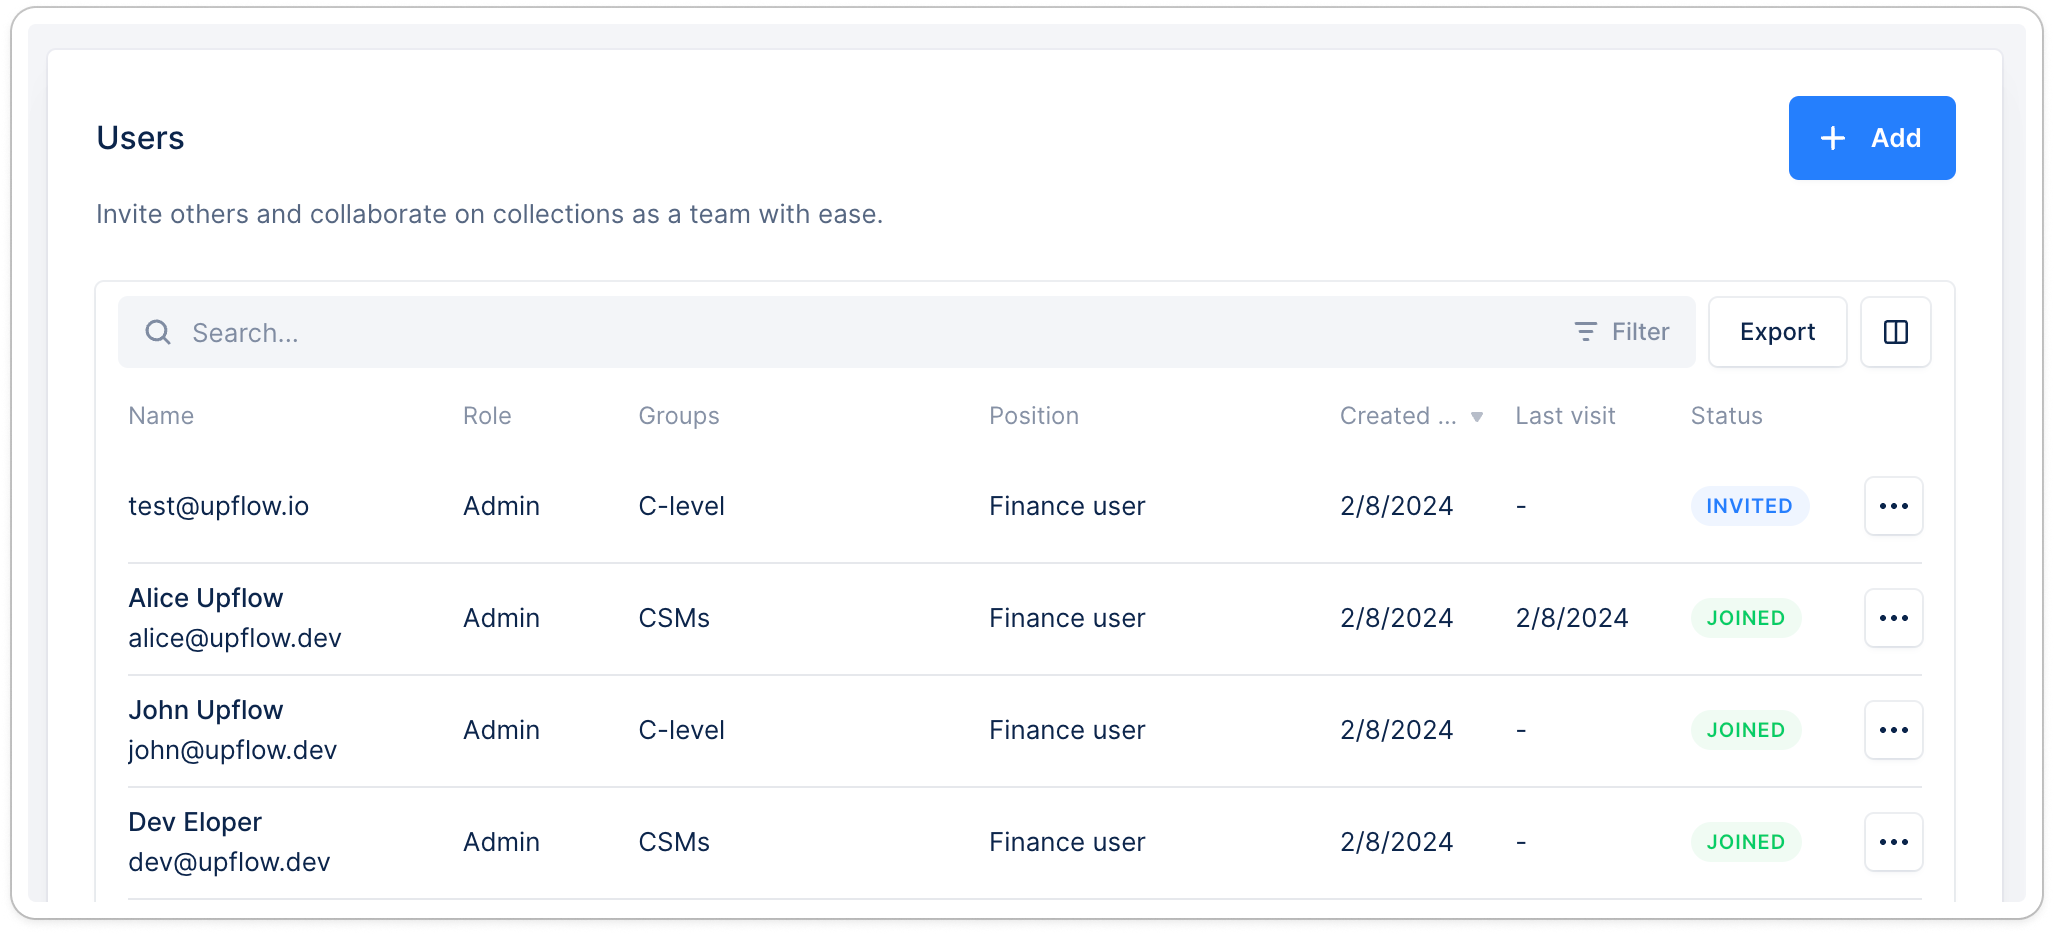Viewport: 2054px width, 934px height.
Task: Click the Role column header
Action: [487, 416]
